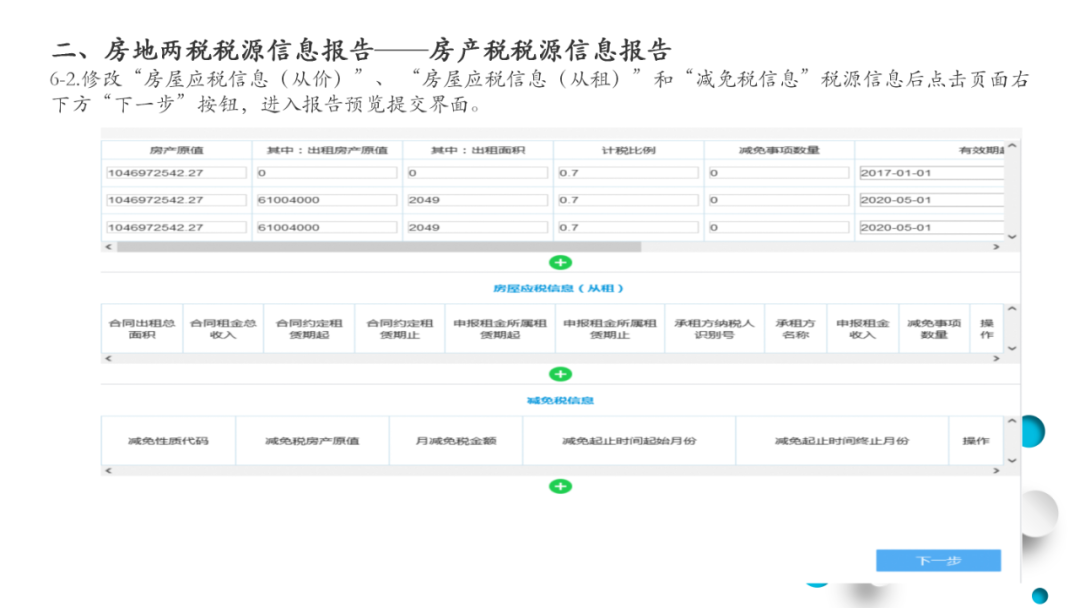Click the 减免起止时间起始月份 column header
This screenshot has height=608, width=1080.
coord(629,441)
